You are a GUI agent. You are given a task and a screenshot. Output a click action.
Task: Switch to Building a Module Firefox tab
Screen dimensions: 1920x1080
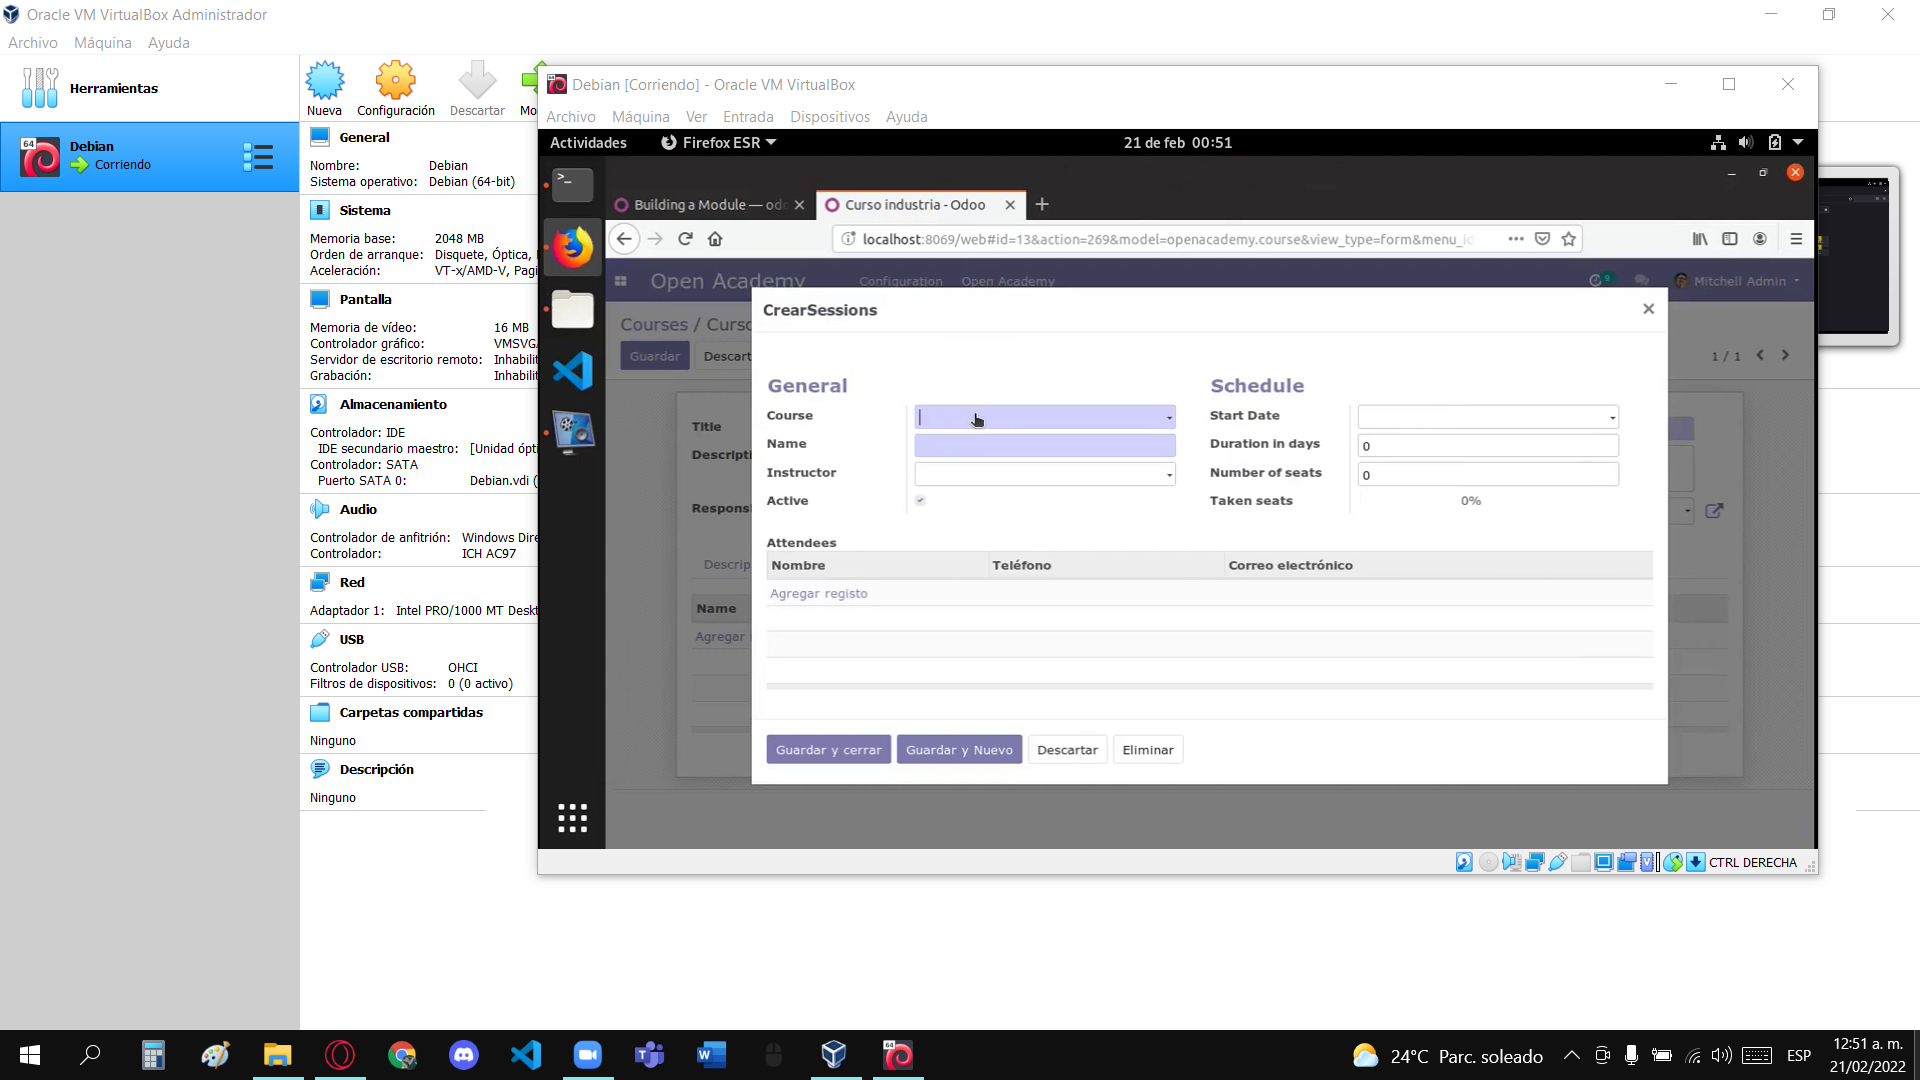point(709,204)
